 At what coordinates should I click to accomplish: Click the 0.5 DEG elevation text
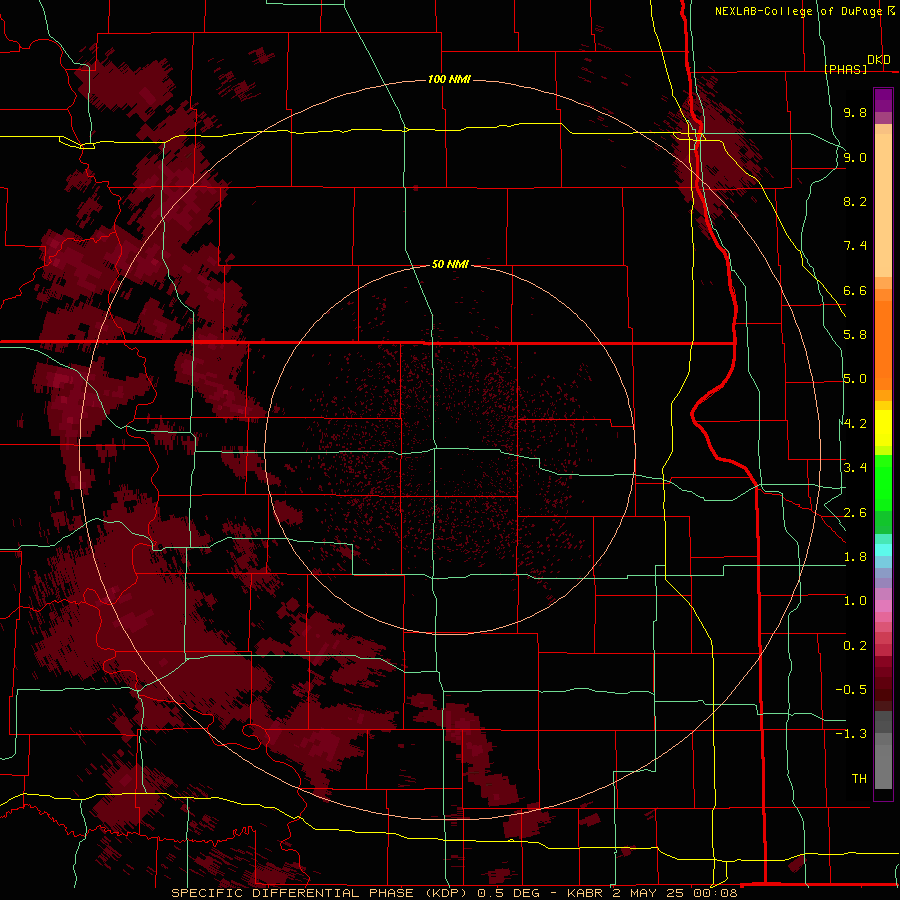click(509, 893)
